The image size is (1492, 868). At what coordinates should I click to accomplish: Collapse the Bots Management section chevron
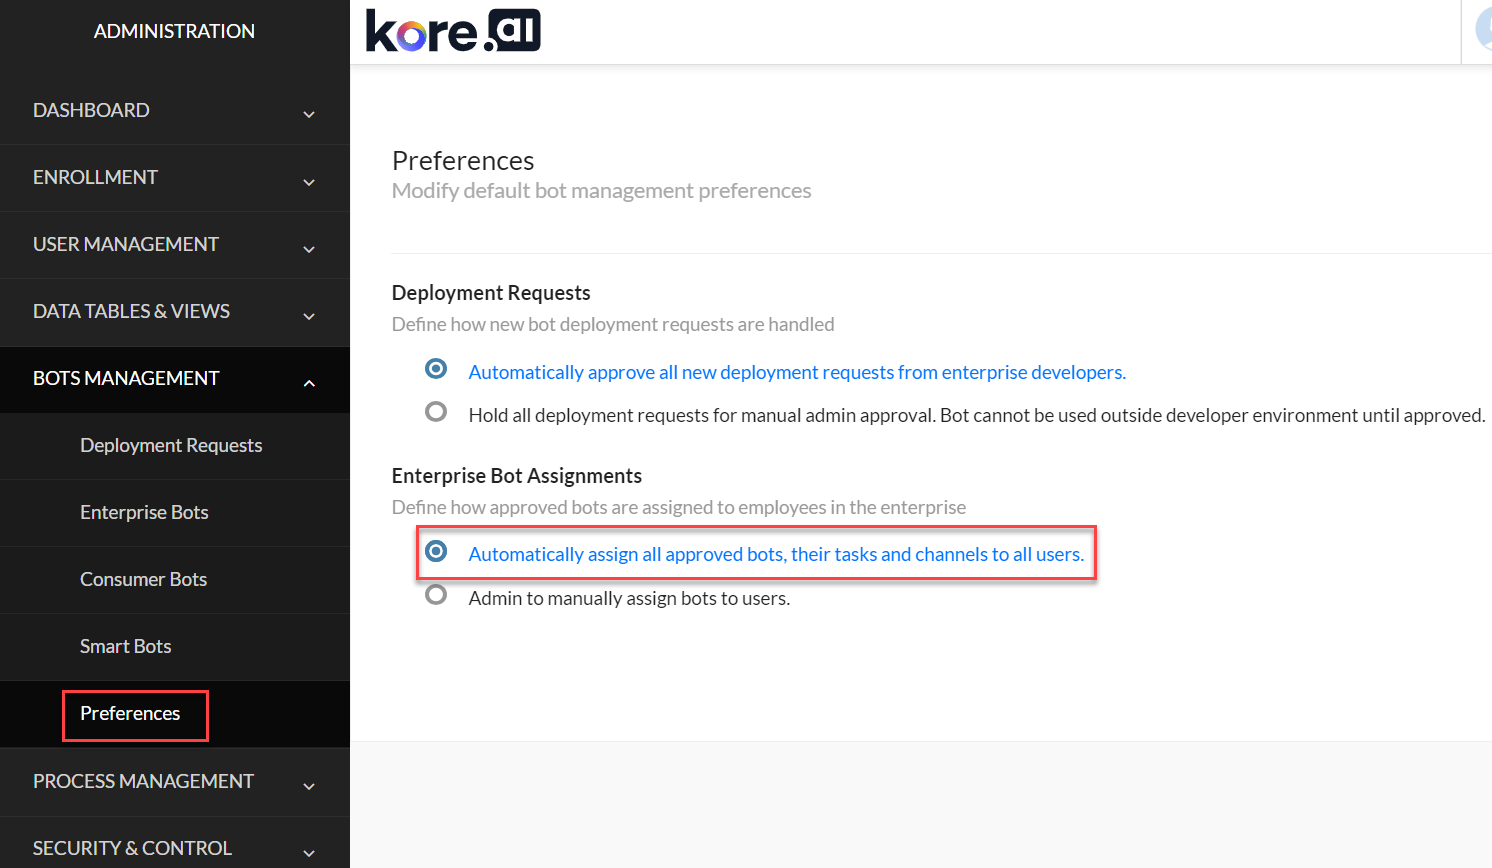[x=309, y=383]
